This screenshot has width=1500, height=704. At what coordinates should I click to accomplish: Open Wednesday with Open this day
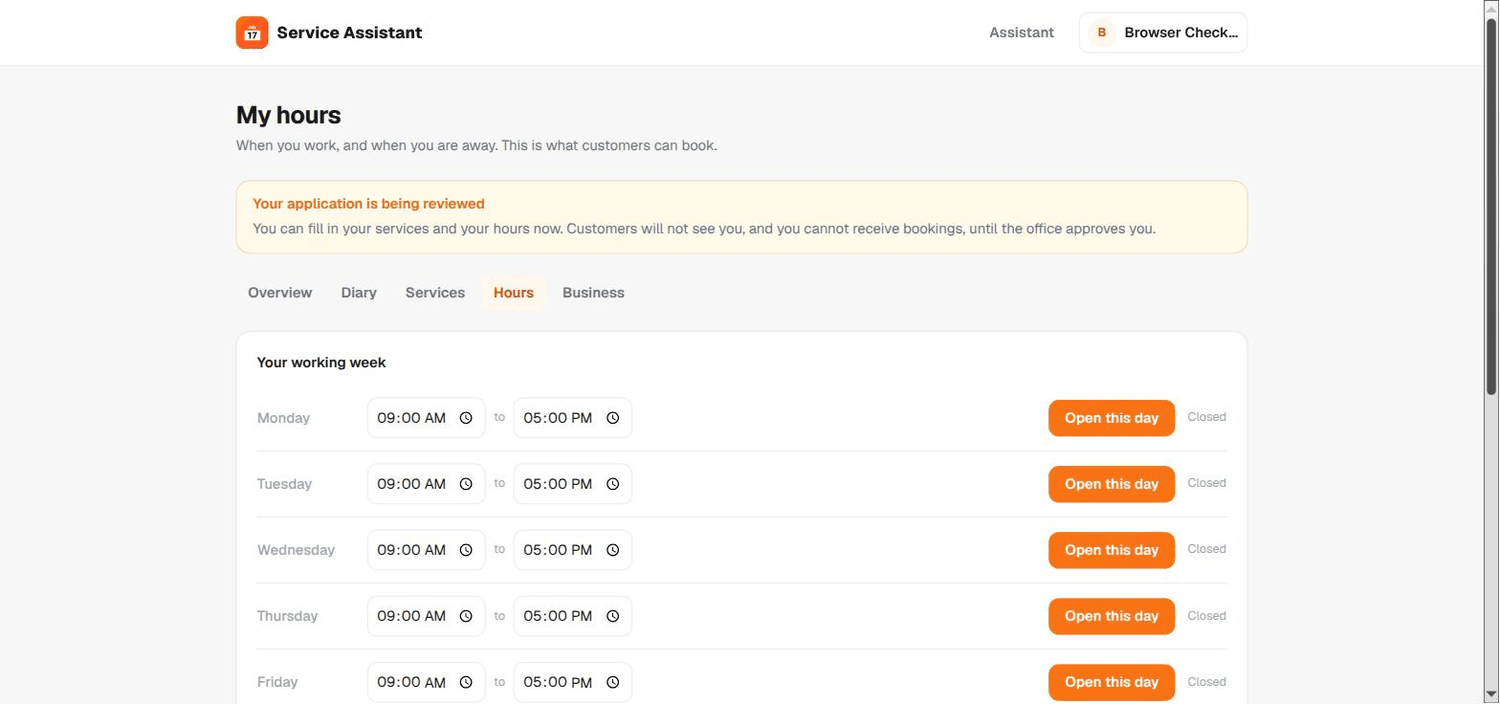(x=1111, y=550)
